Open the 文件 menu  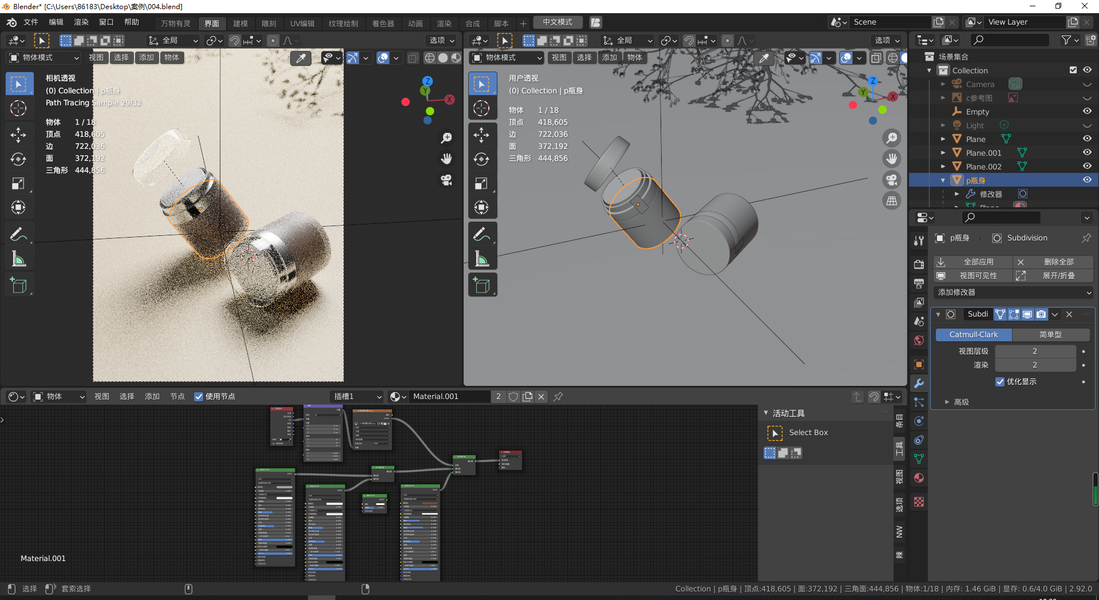pos(31,22)
